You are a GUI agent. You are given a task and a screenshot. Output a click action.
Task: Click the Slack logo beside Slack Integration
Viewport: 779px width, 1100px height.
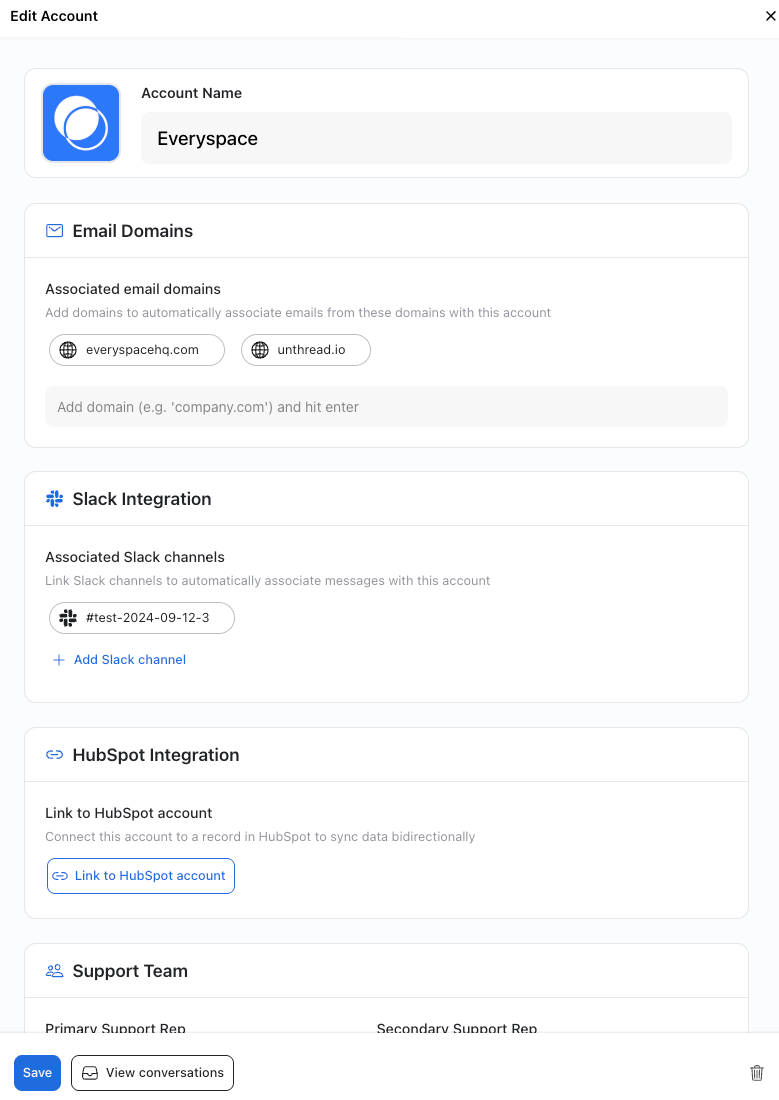(55, 499)
